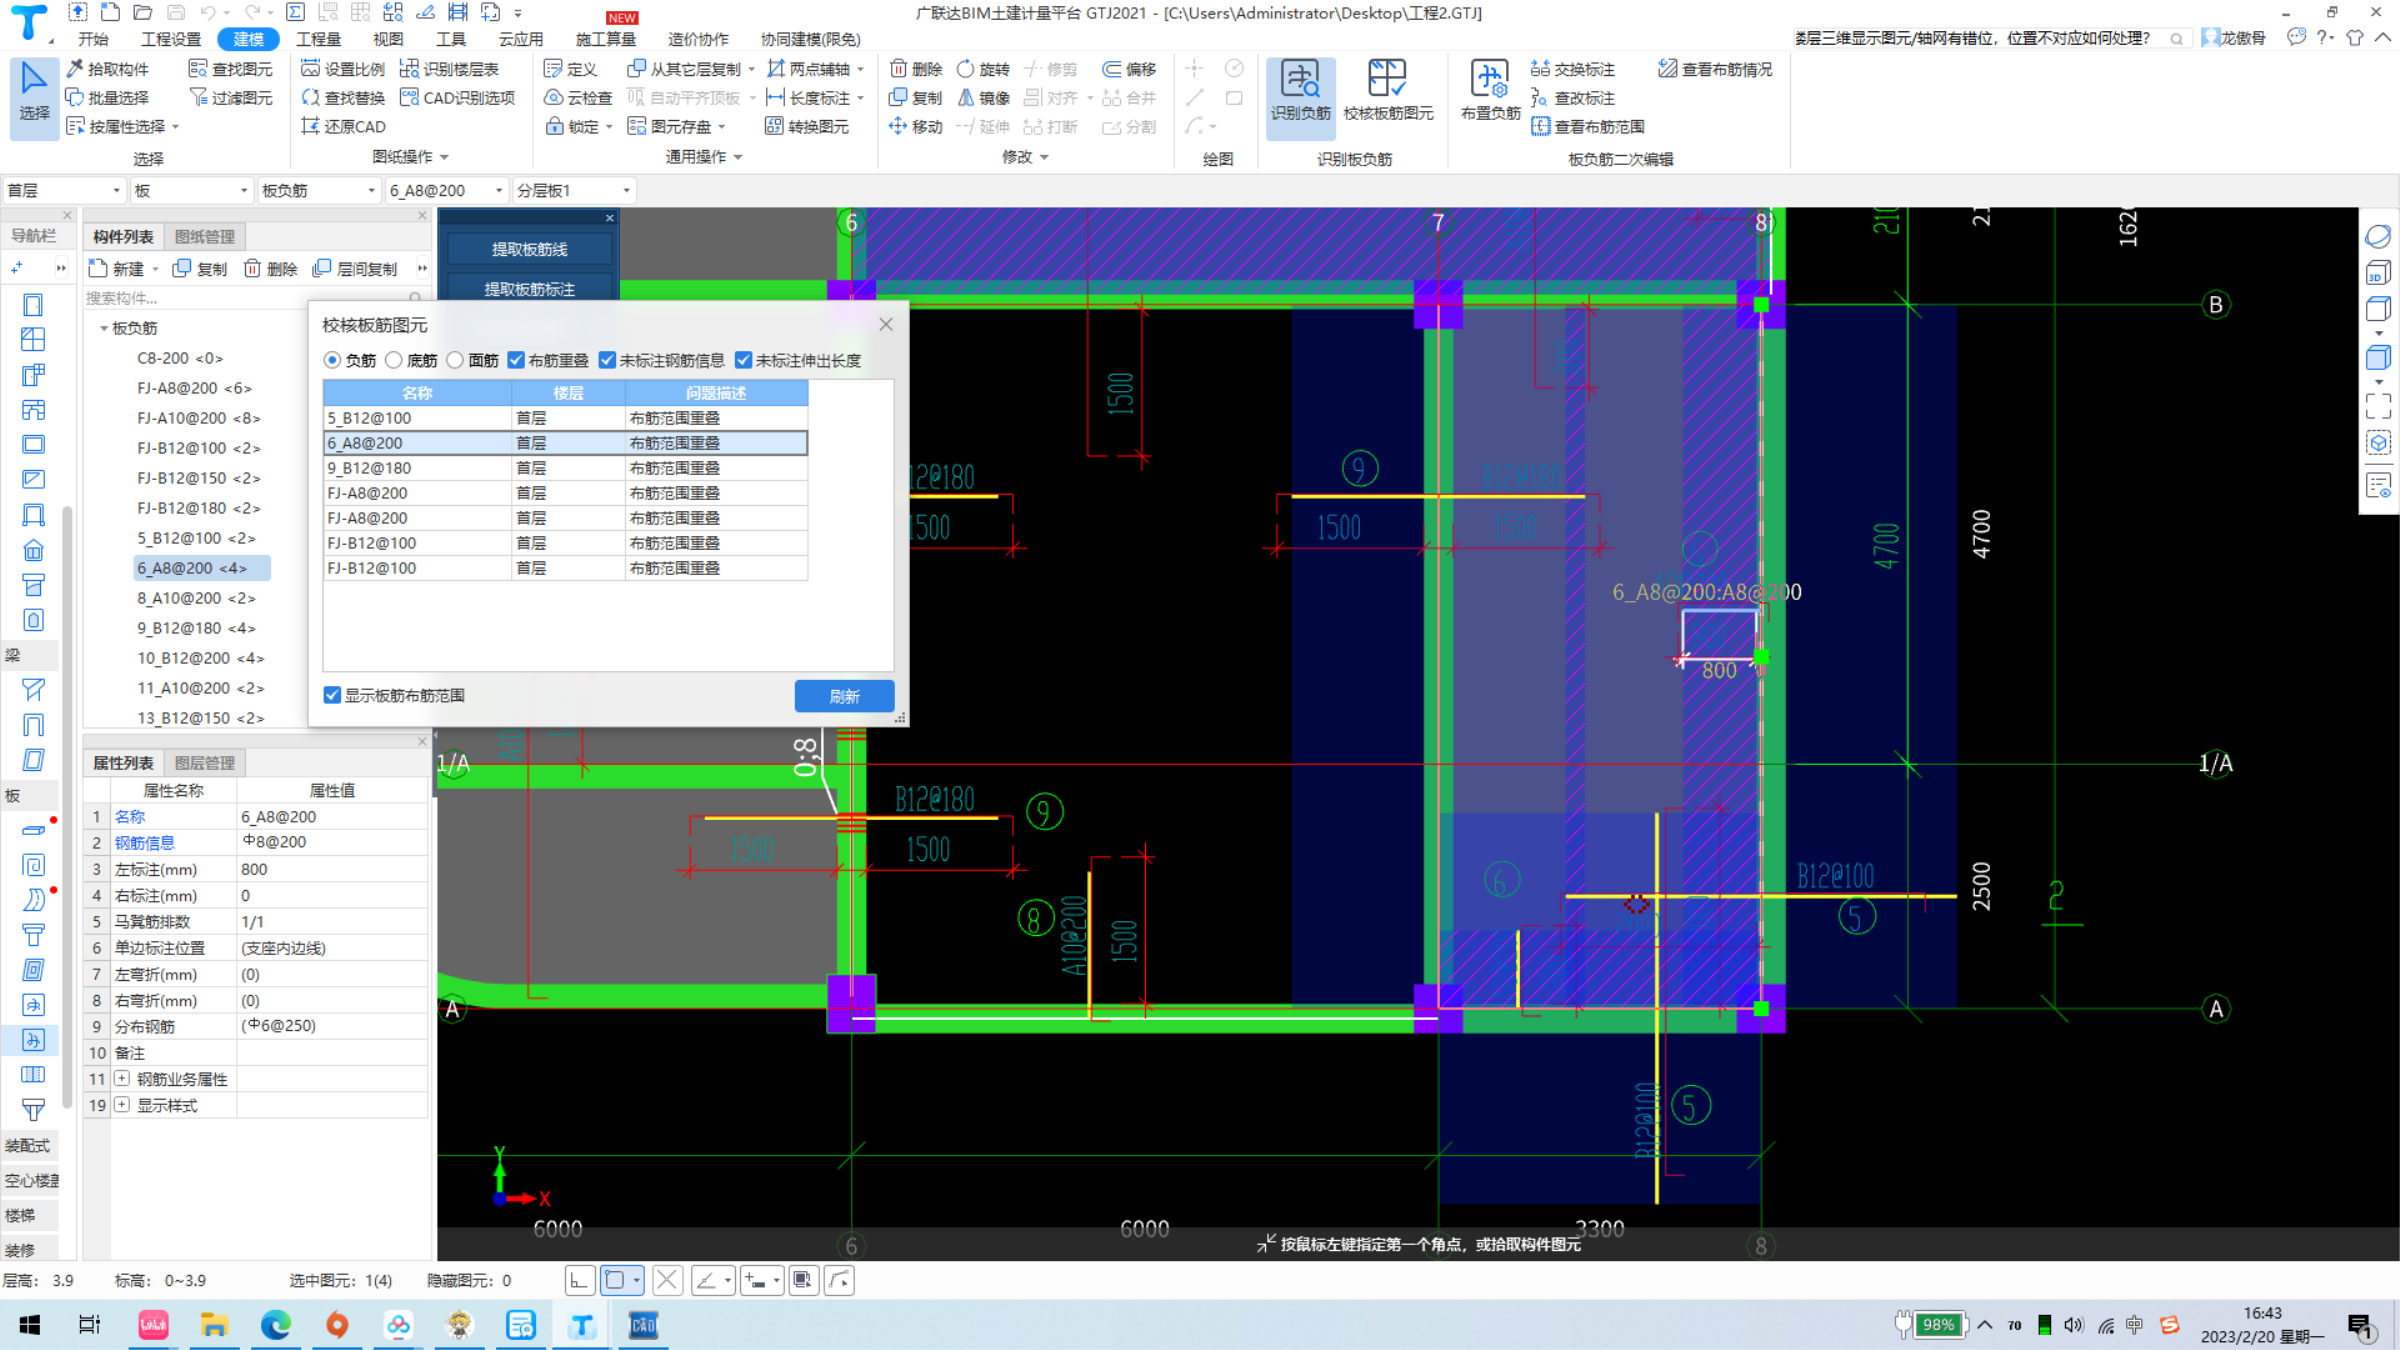Open the 开始 ribbon tab
Viewport: 2400px width, 1350px height.
[93, 39]
